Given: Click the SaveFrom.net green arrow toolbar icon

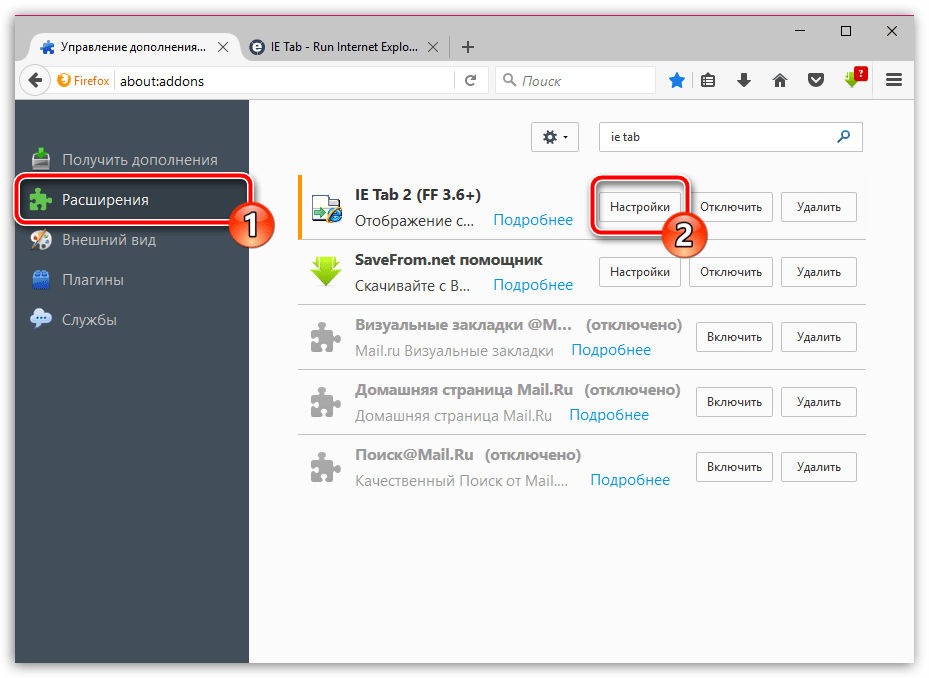Looking at the screenshot, I should pyautogui.click(x=855, y=79).
